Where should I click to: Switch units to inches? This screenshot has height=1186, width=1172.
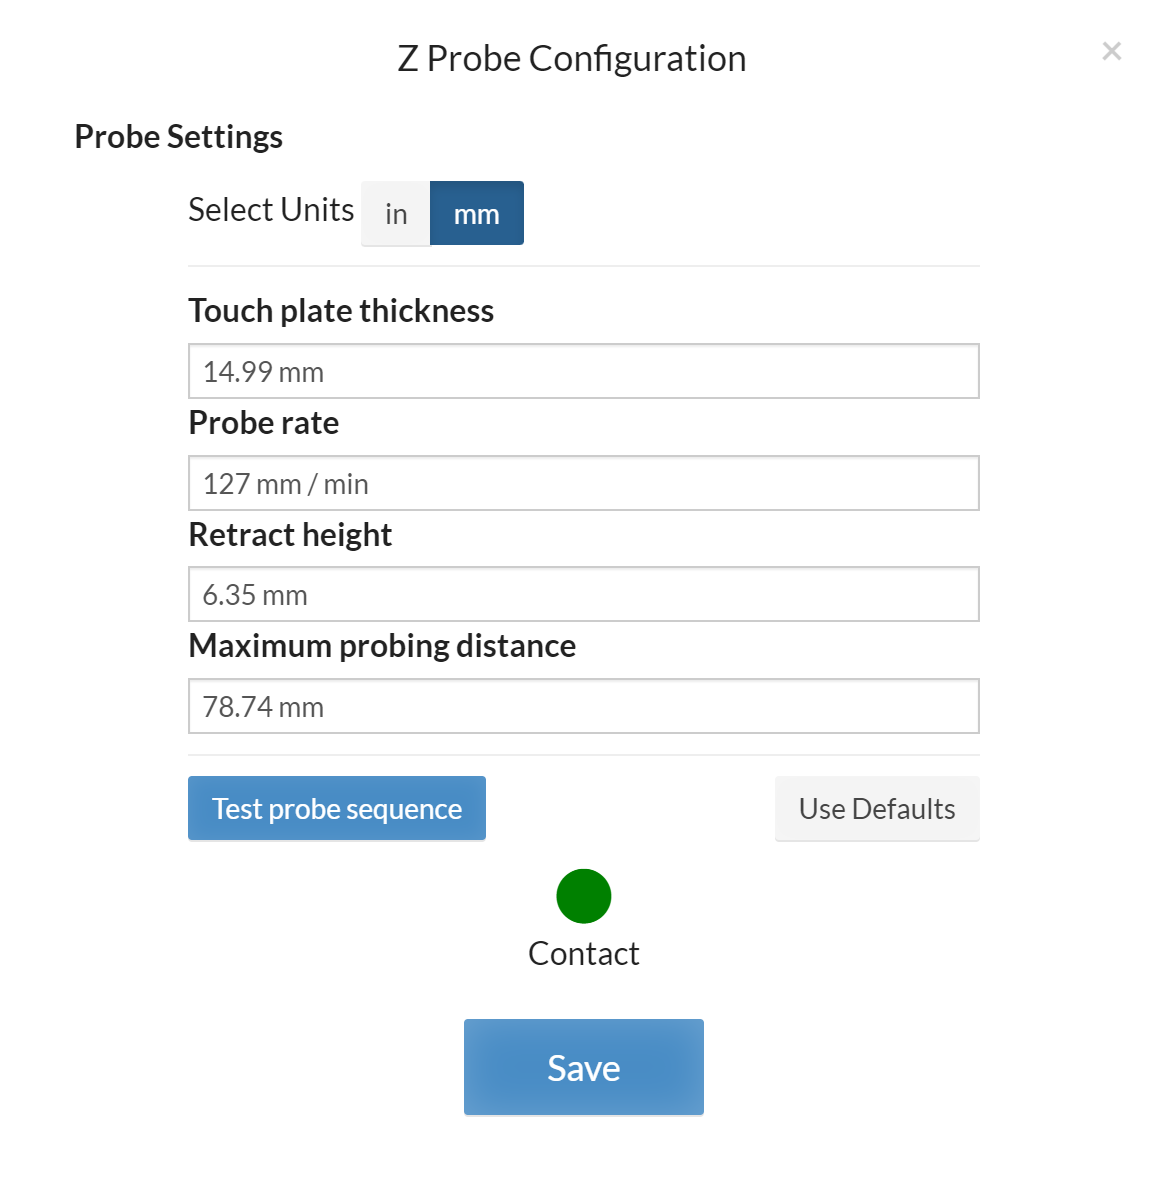pyautogui.click(x=396, y=214)
